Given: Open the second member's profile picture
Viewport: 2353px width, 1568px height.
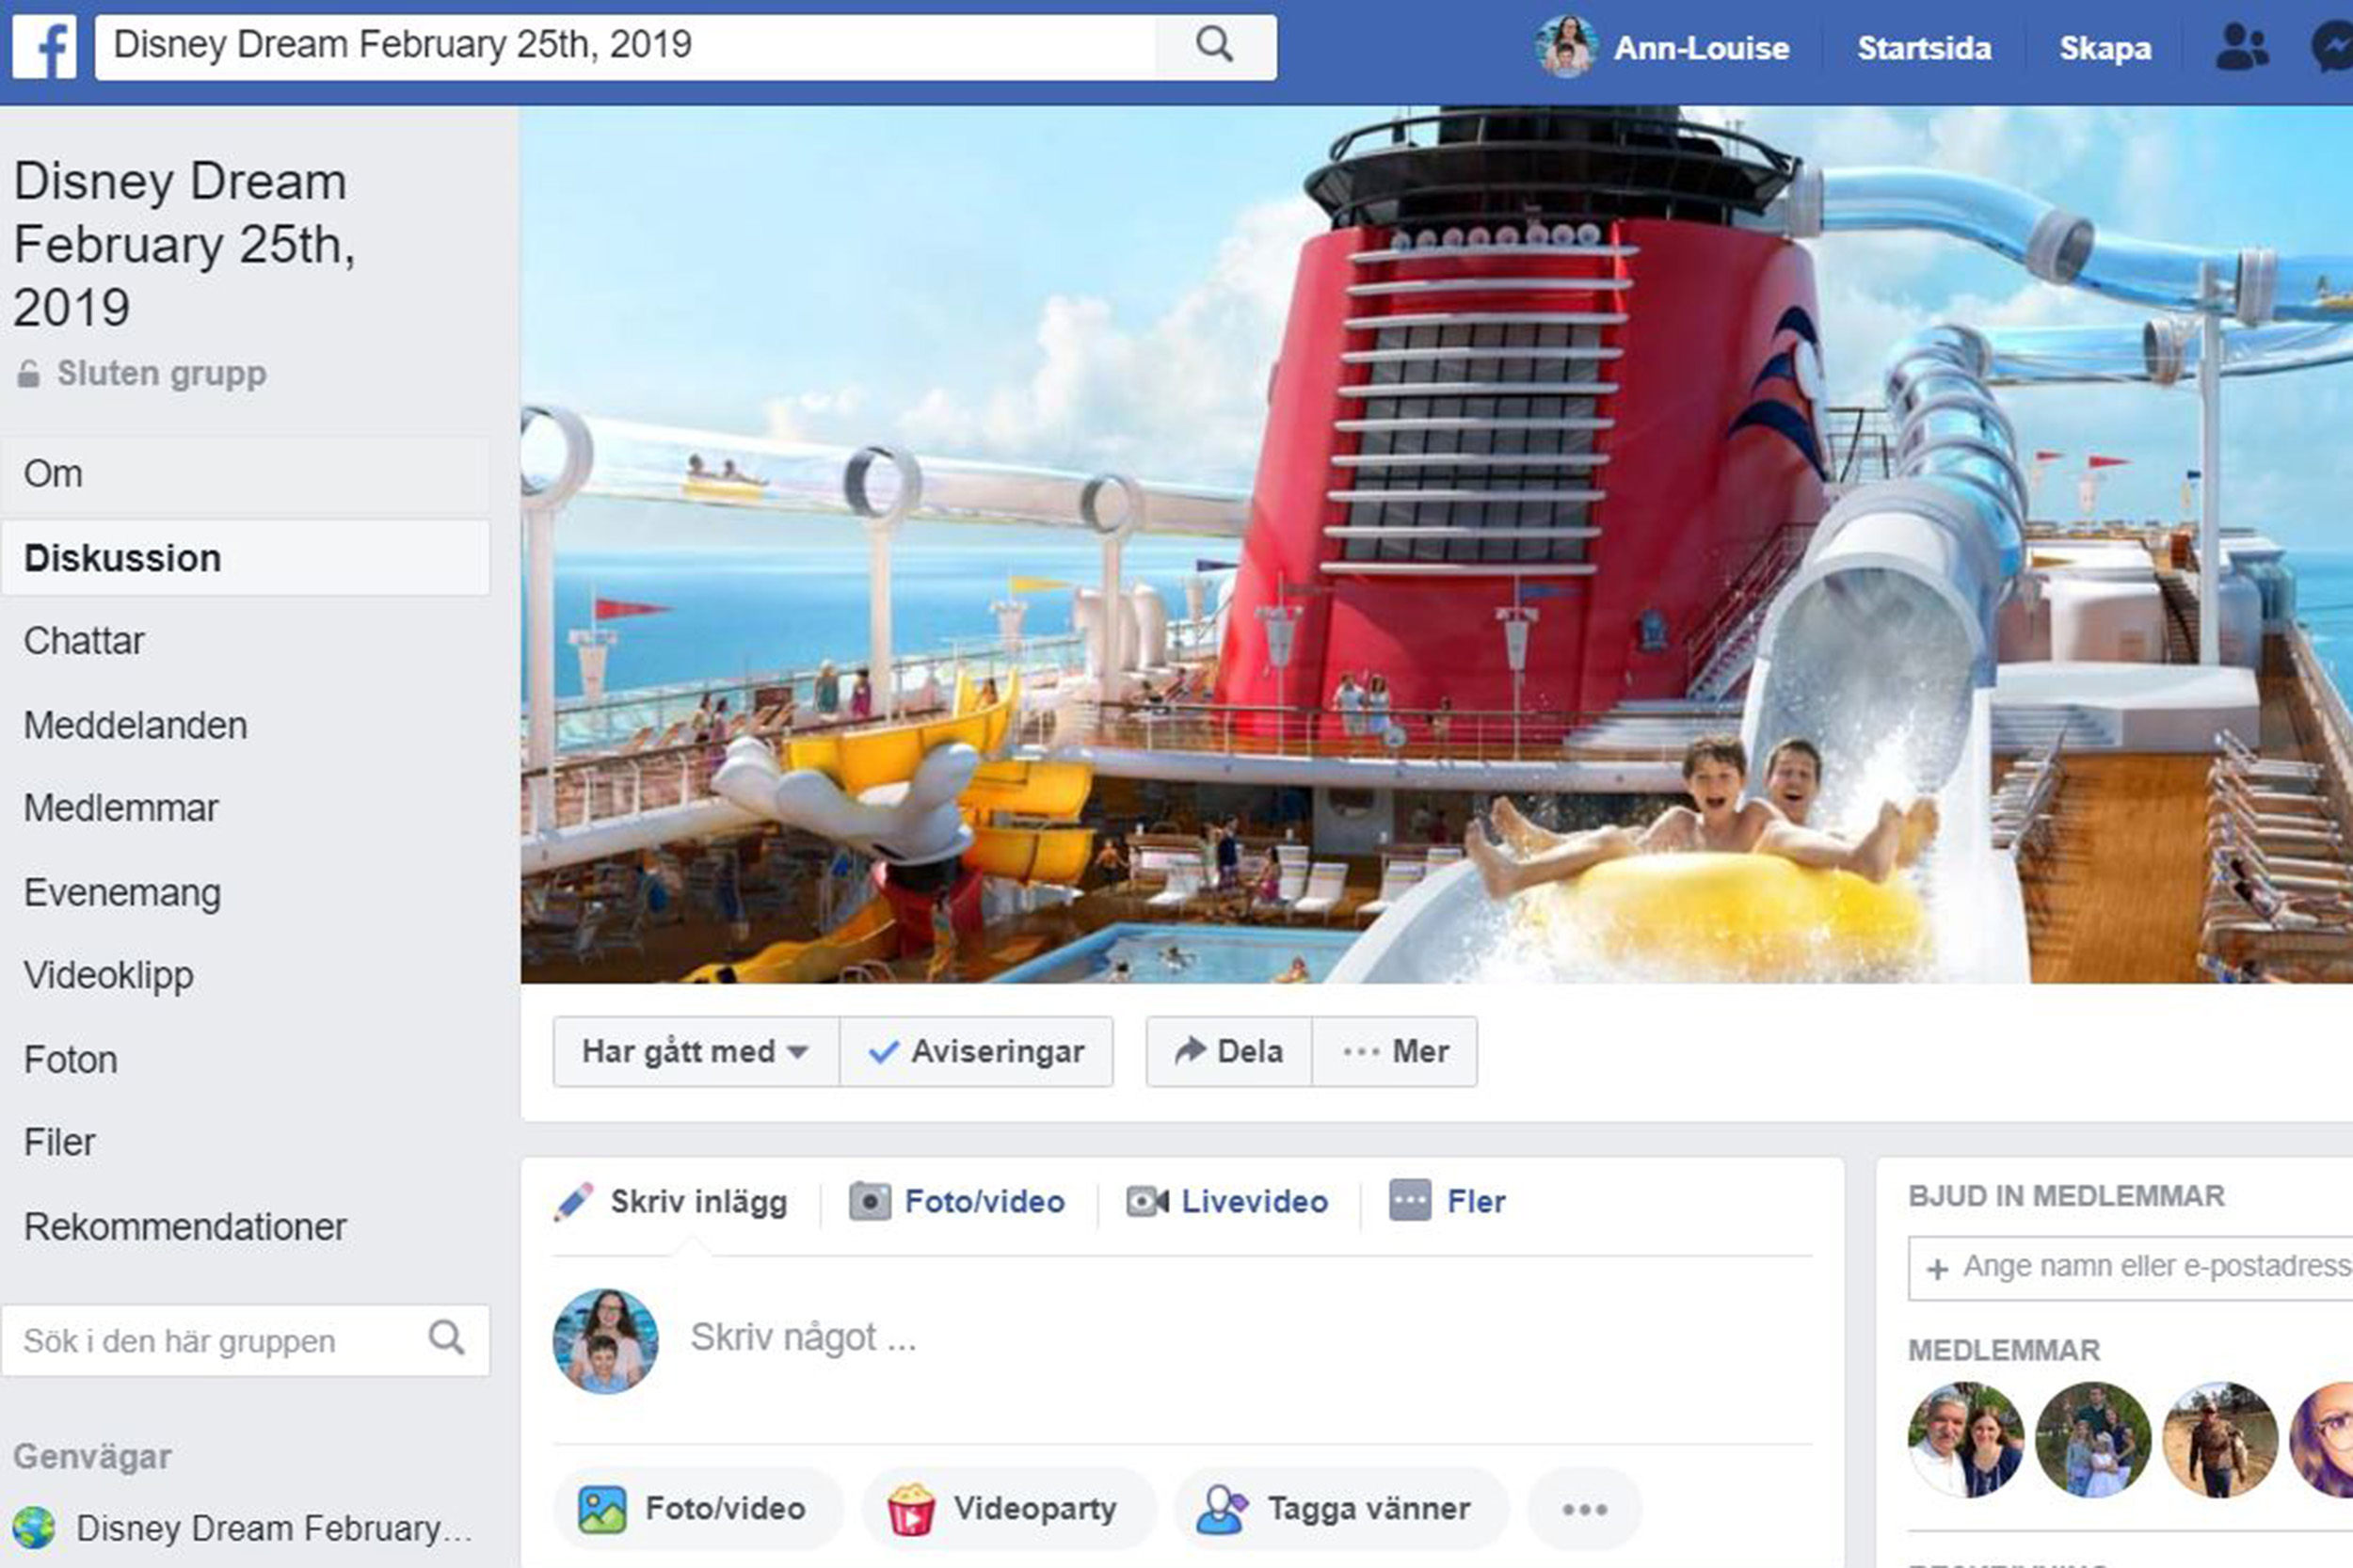Looking at the screenshot, I should [x=2093, y=1440].
